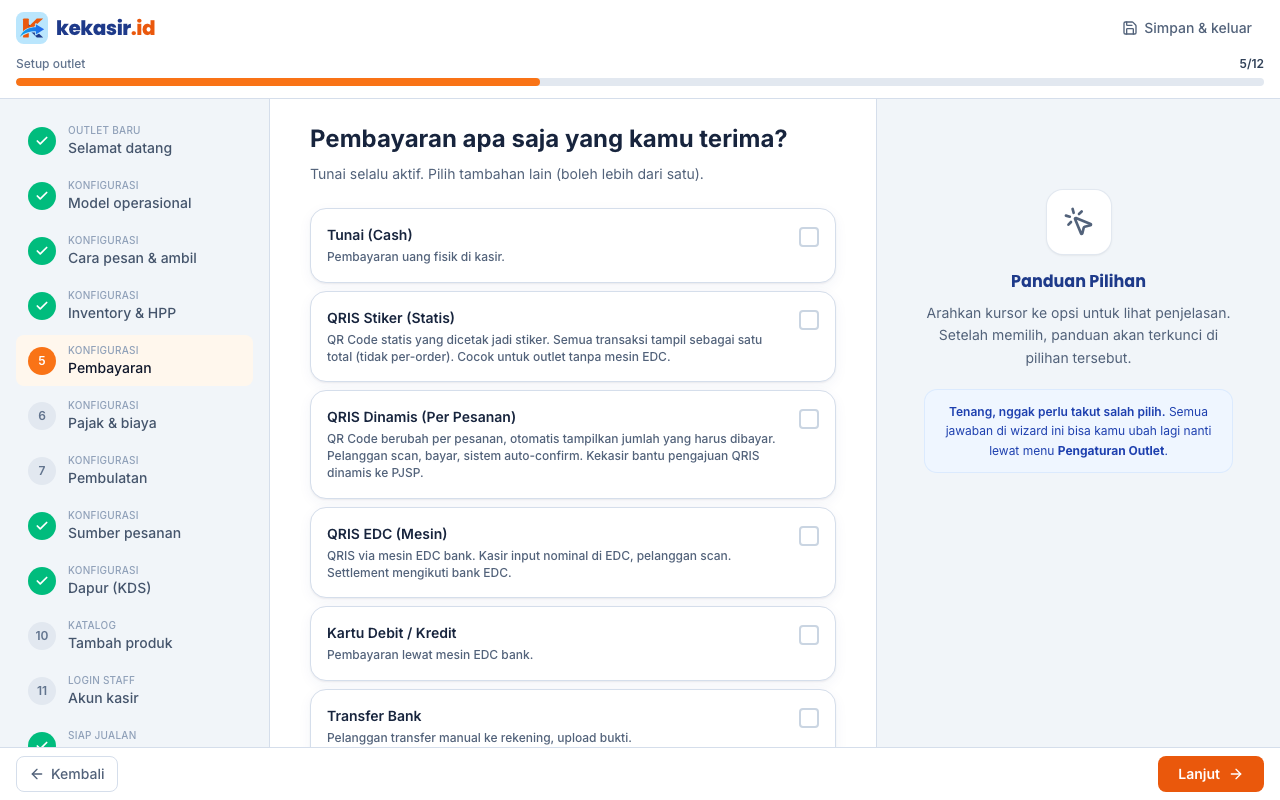This screenshot has width=1280, height=800.
Task: Click the Panduan Pilihan heading
Action: point(1078,281)
